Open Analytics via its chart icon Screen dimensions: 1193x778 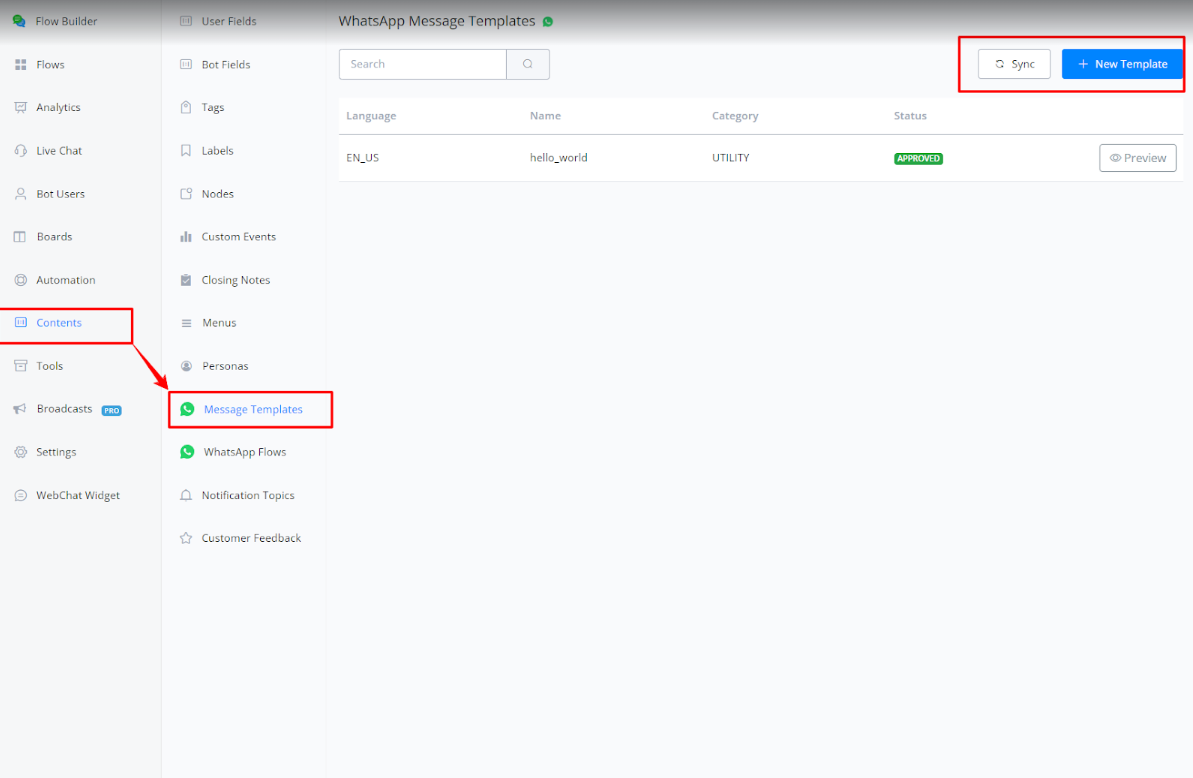[20, 108]
